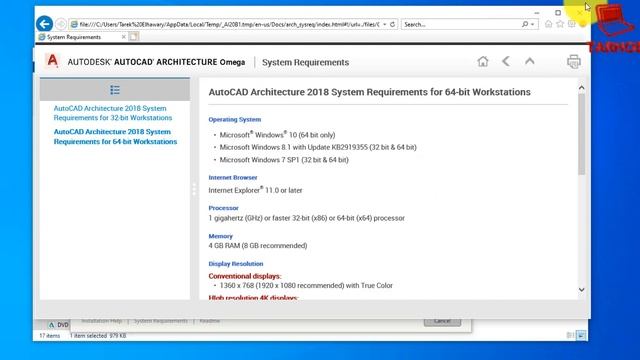Click the Processor heading

(x=223, y=208)
